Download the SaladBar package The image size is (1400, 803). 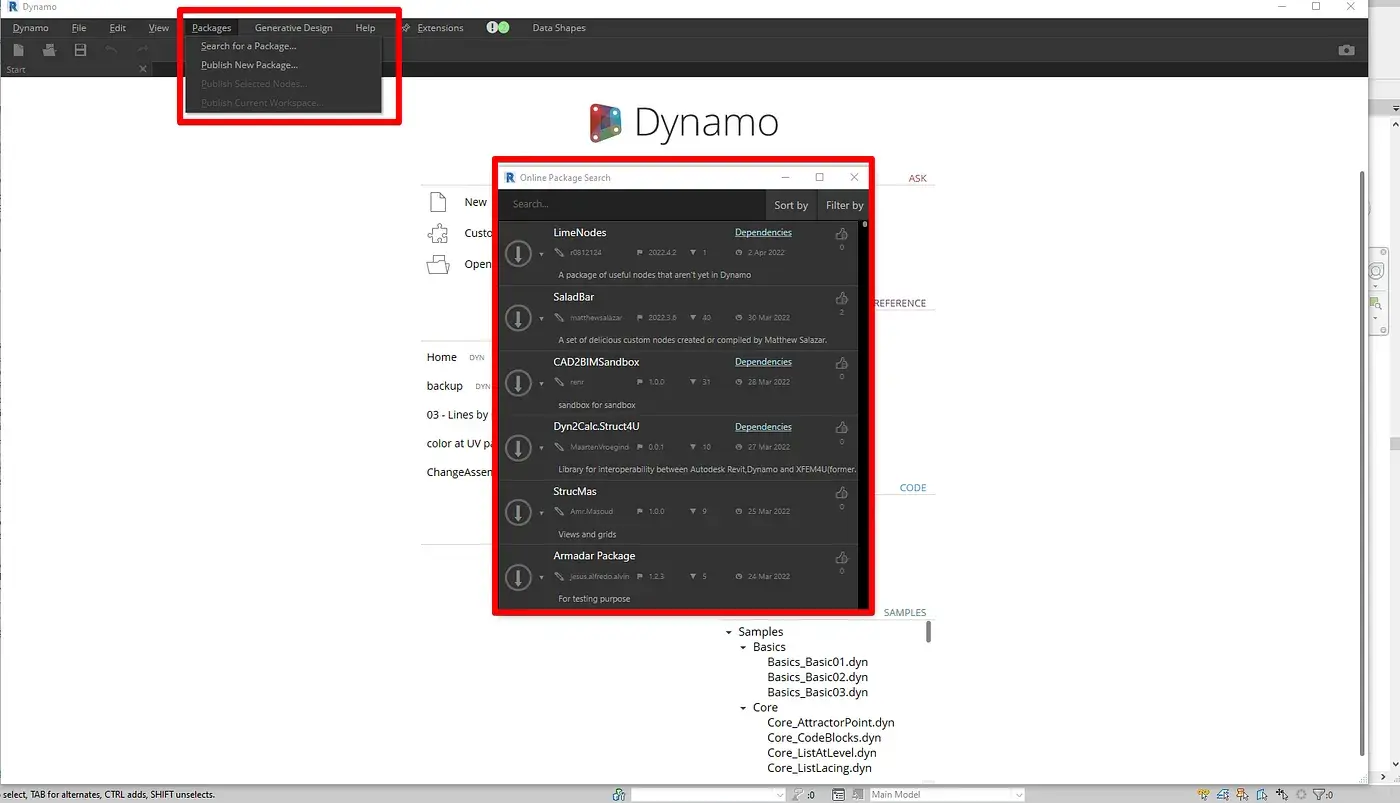(518, 318)
